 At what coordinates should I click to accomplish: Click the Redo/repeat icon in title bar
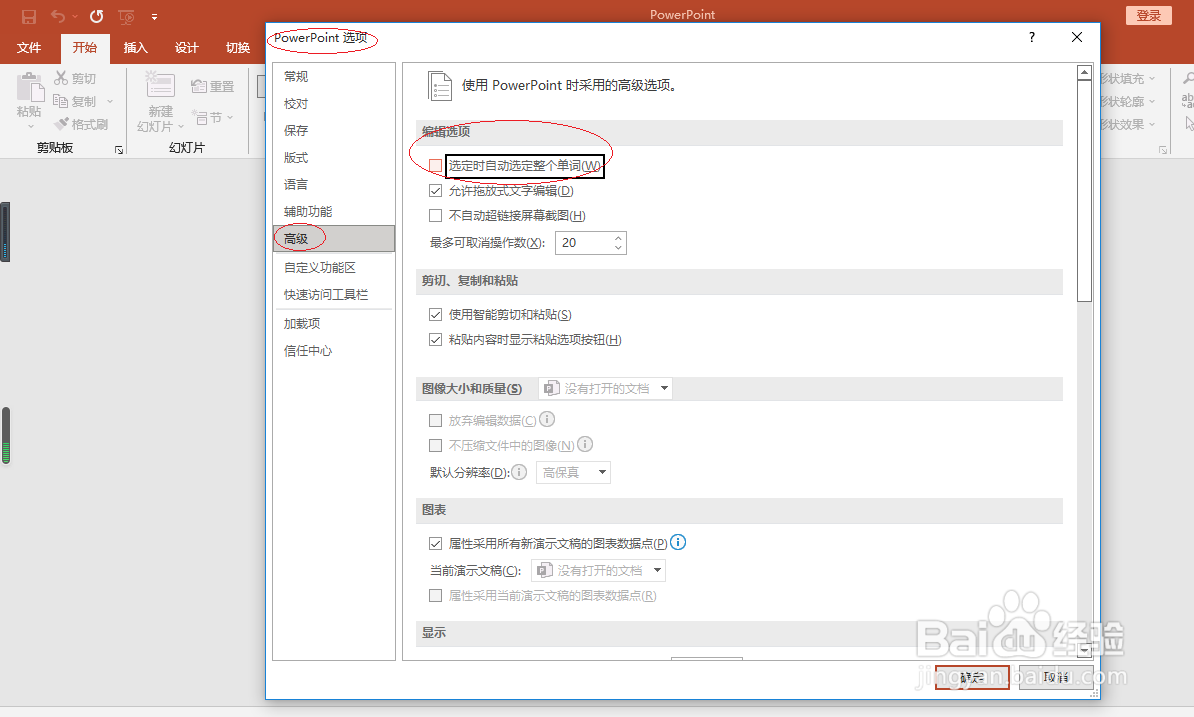coord(96,16)
